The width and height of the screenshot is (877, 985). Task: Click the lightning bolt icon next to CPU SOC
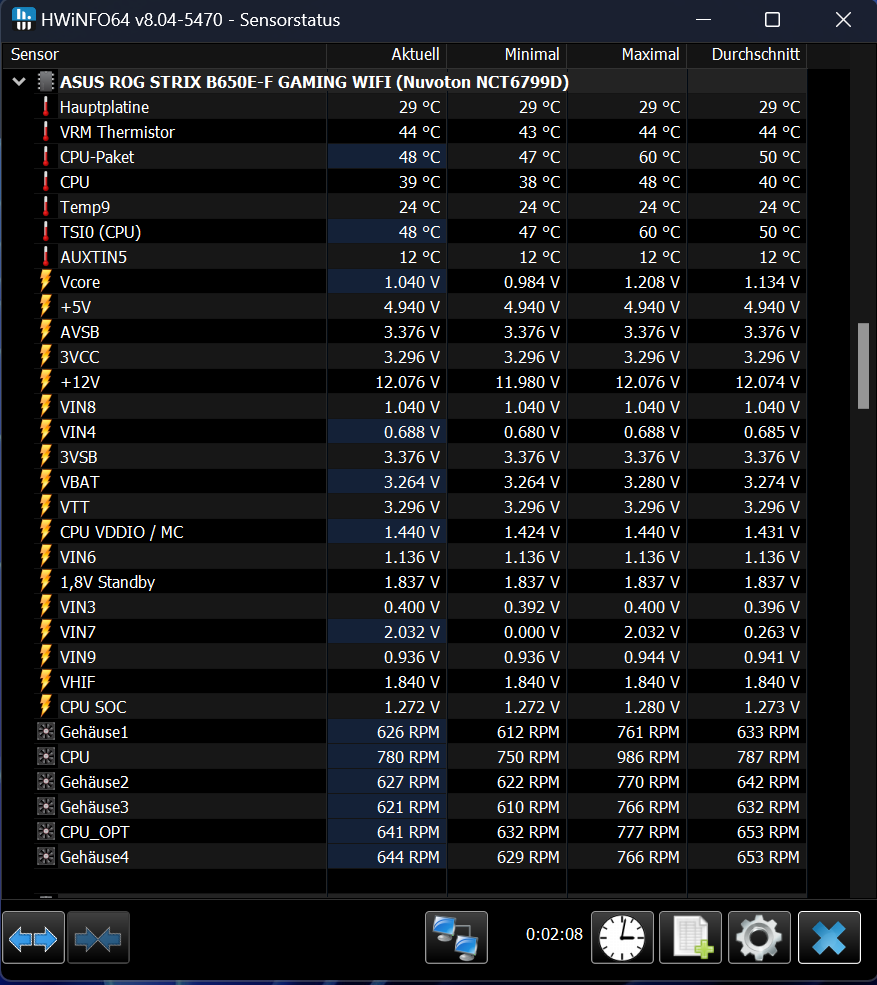pyautogui.click(x=46, y=707)
